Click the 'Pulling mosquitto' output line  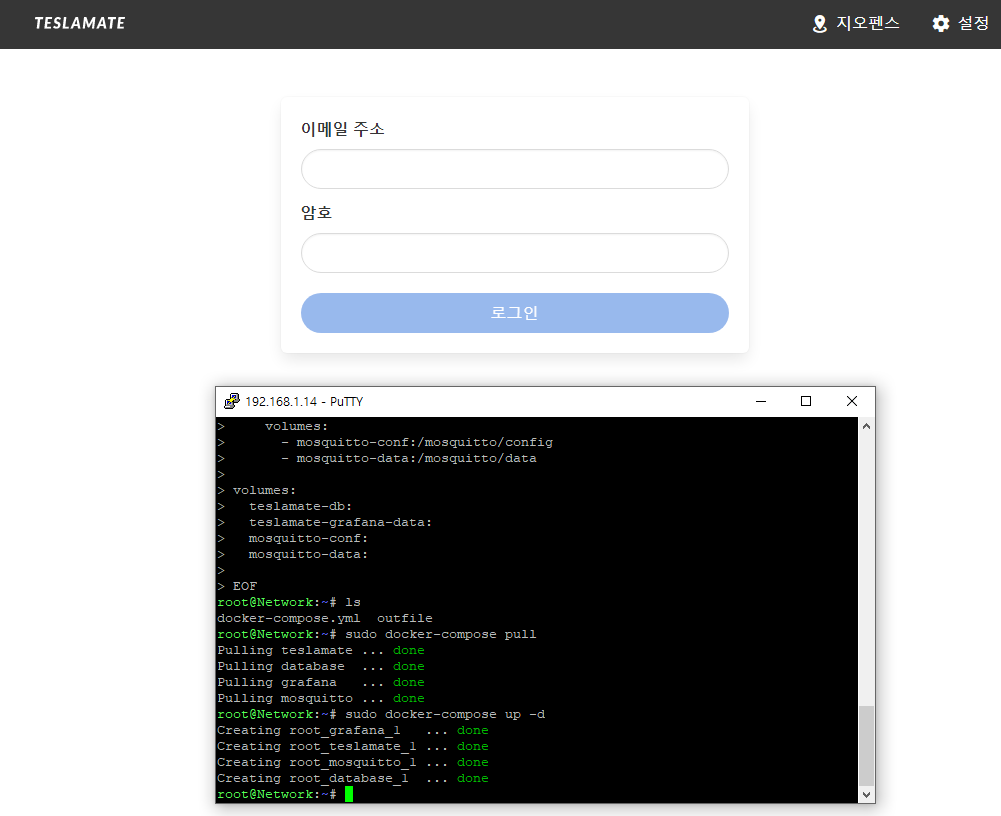320,698
